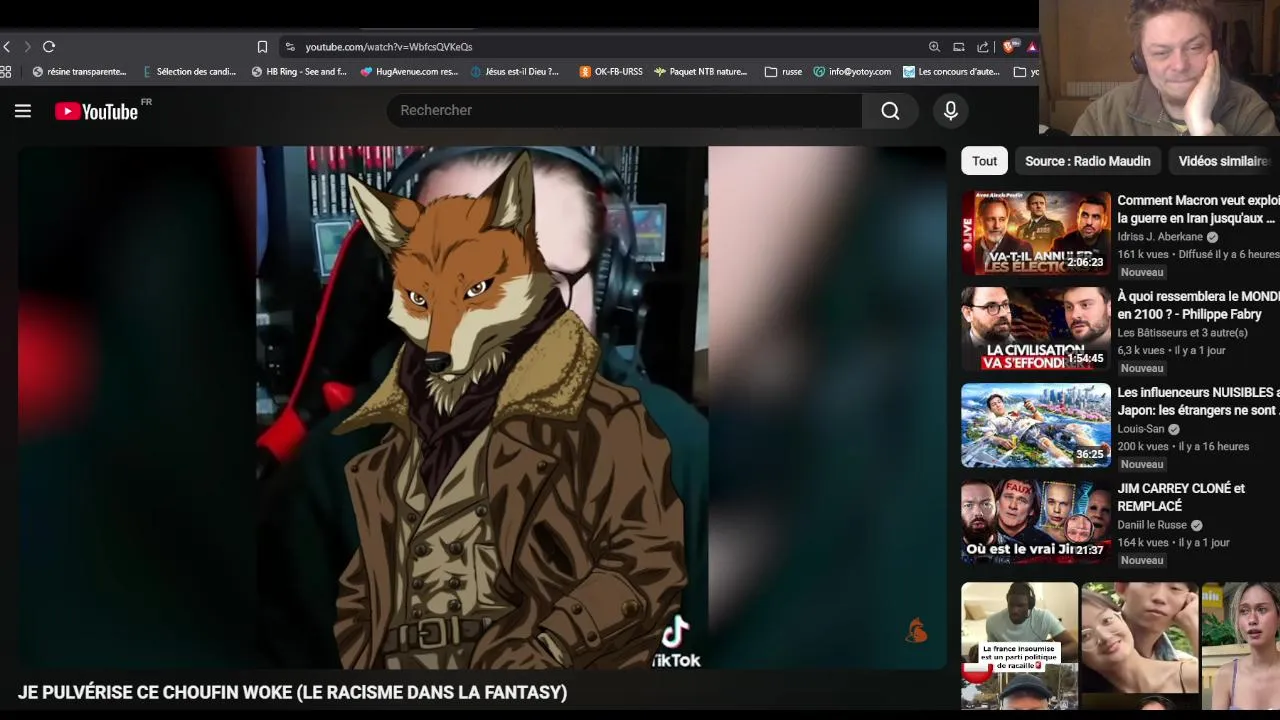Open channel Louis-San
The width and height of the screenshot is (1280, 720).
point(1141,429)
